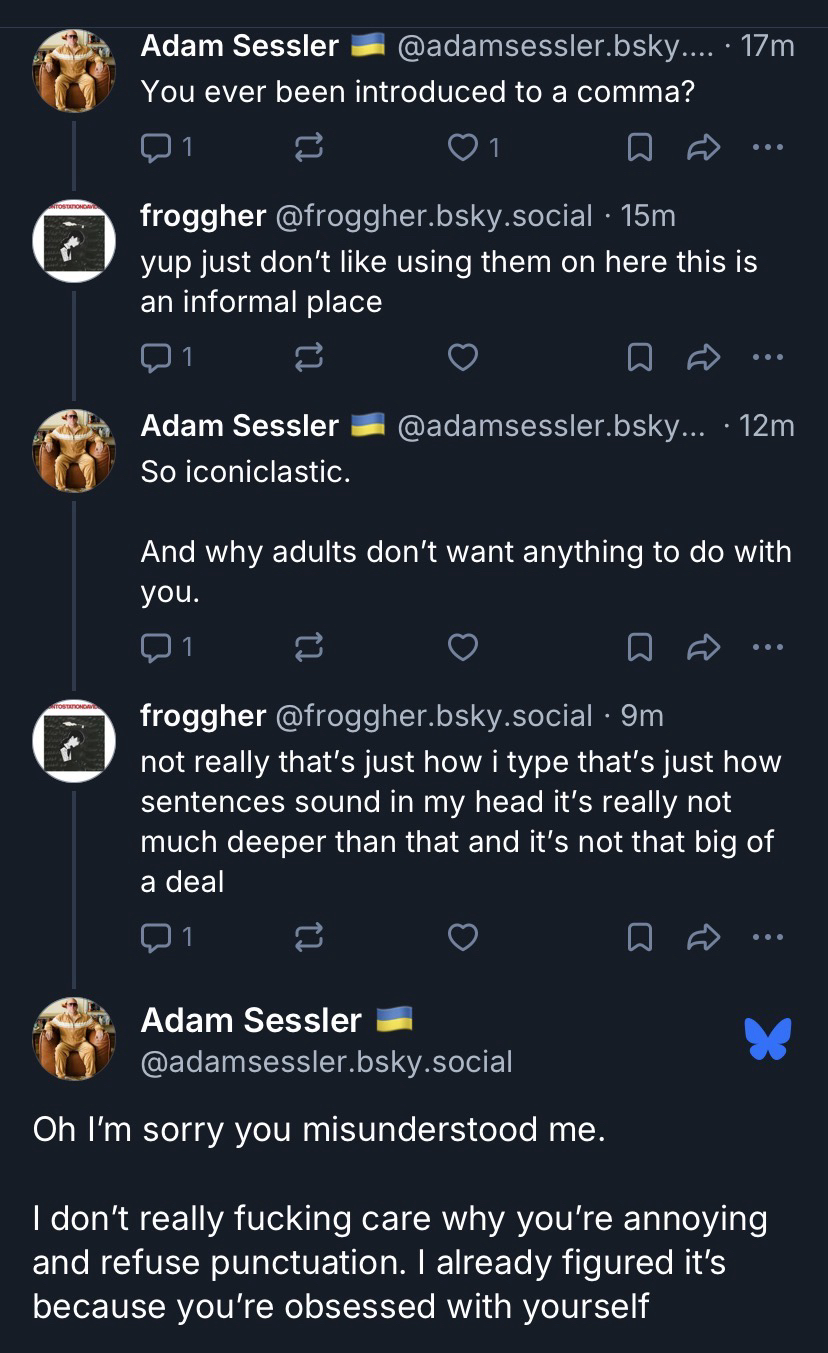The height and width of the screenshot is (1353, 828).
Task: Bookmark froggher's 'how i type' post
Action: pos(639,937)
